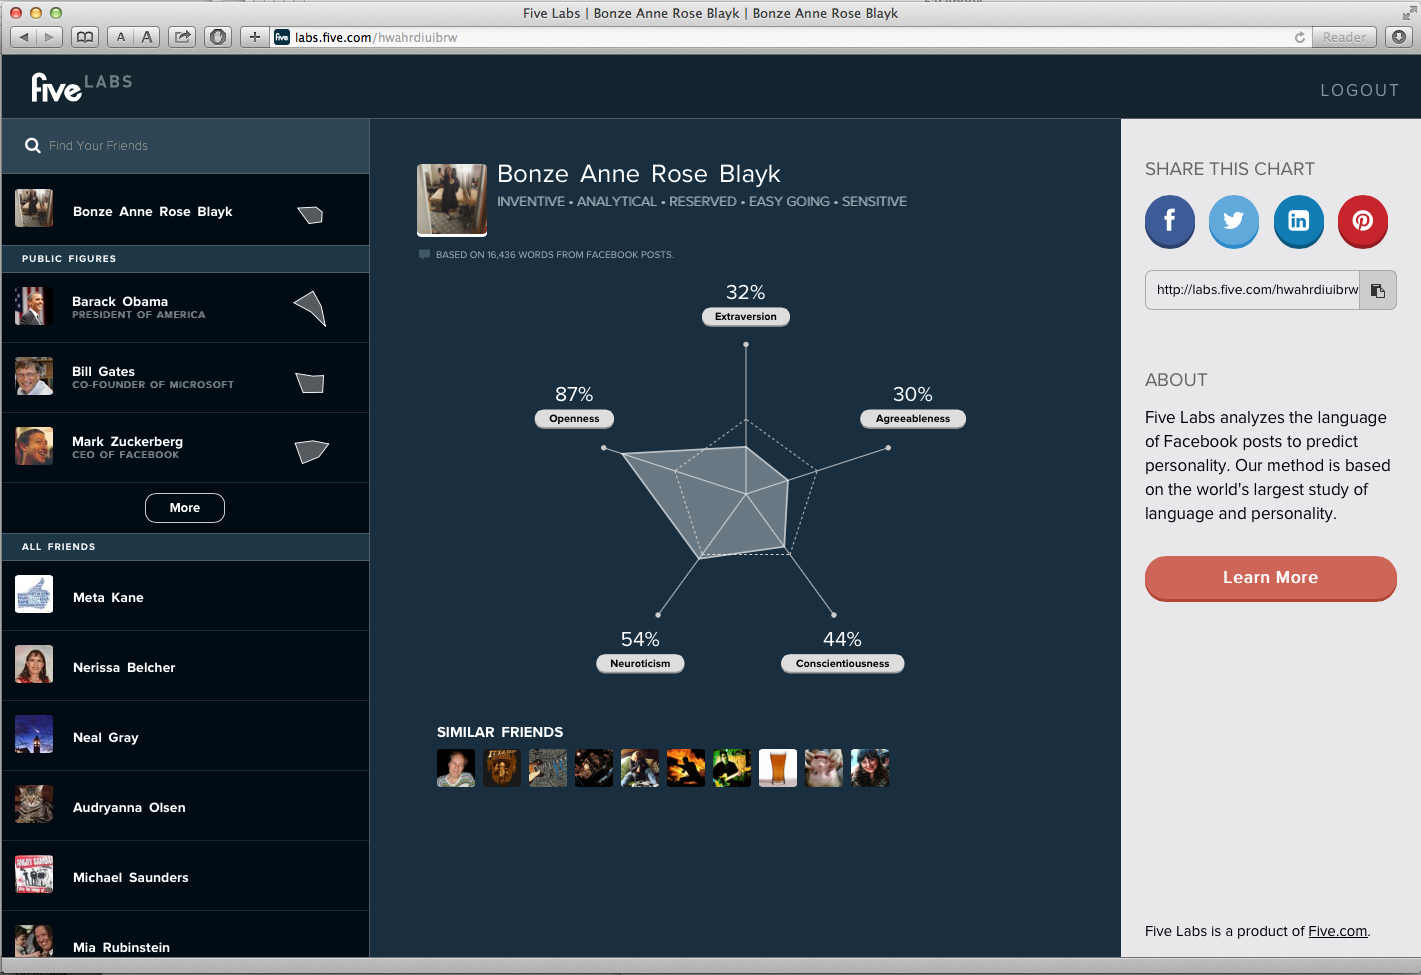
Task: Share the chart on Twitter
Action: click(x=1233, y=222)
